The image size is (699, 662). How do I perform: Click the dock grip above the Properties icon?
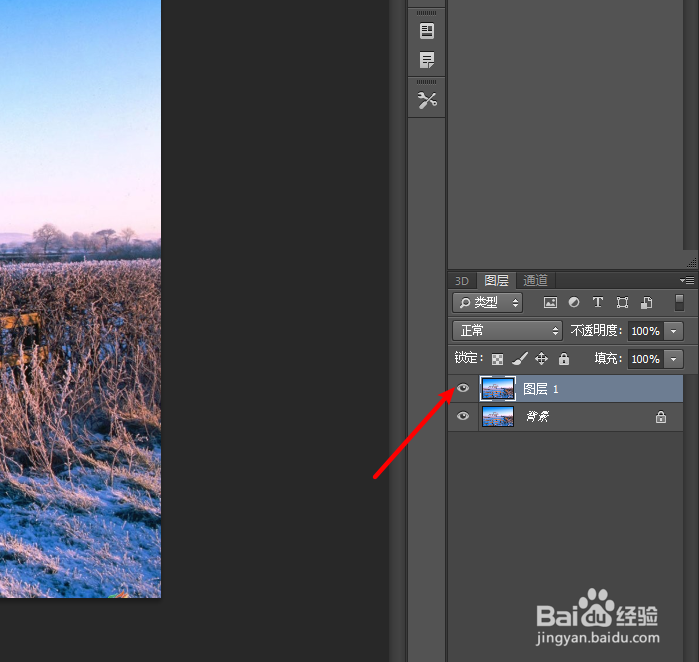(427, 13)
